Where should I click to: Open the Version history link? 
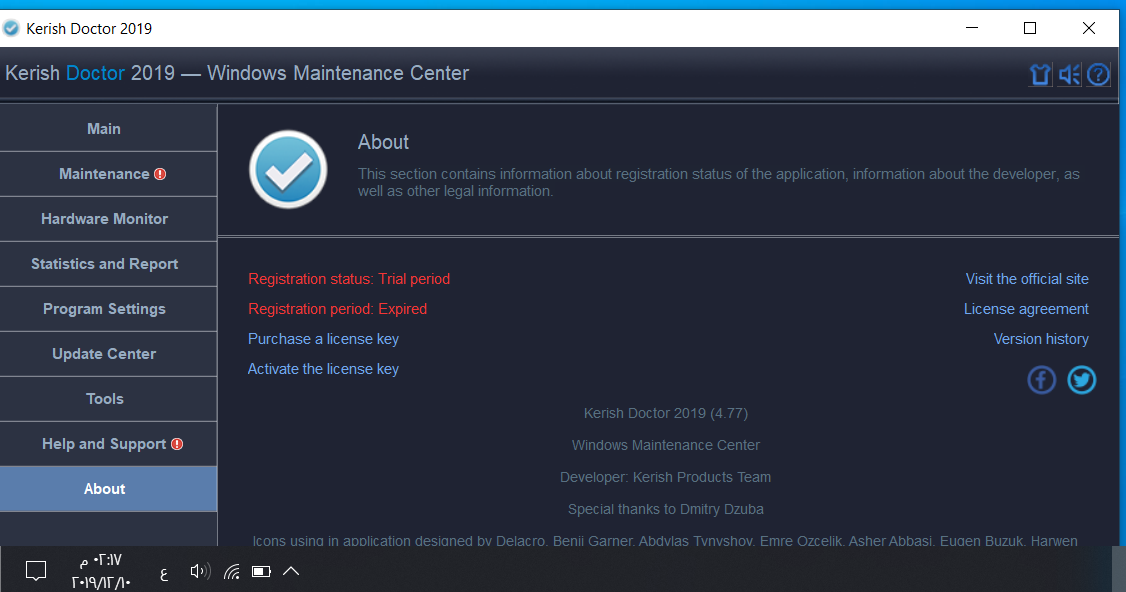[x=1041, y=339]
